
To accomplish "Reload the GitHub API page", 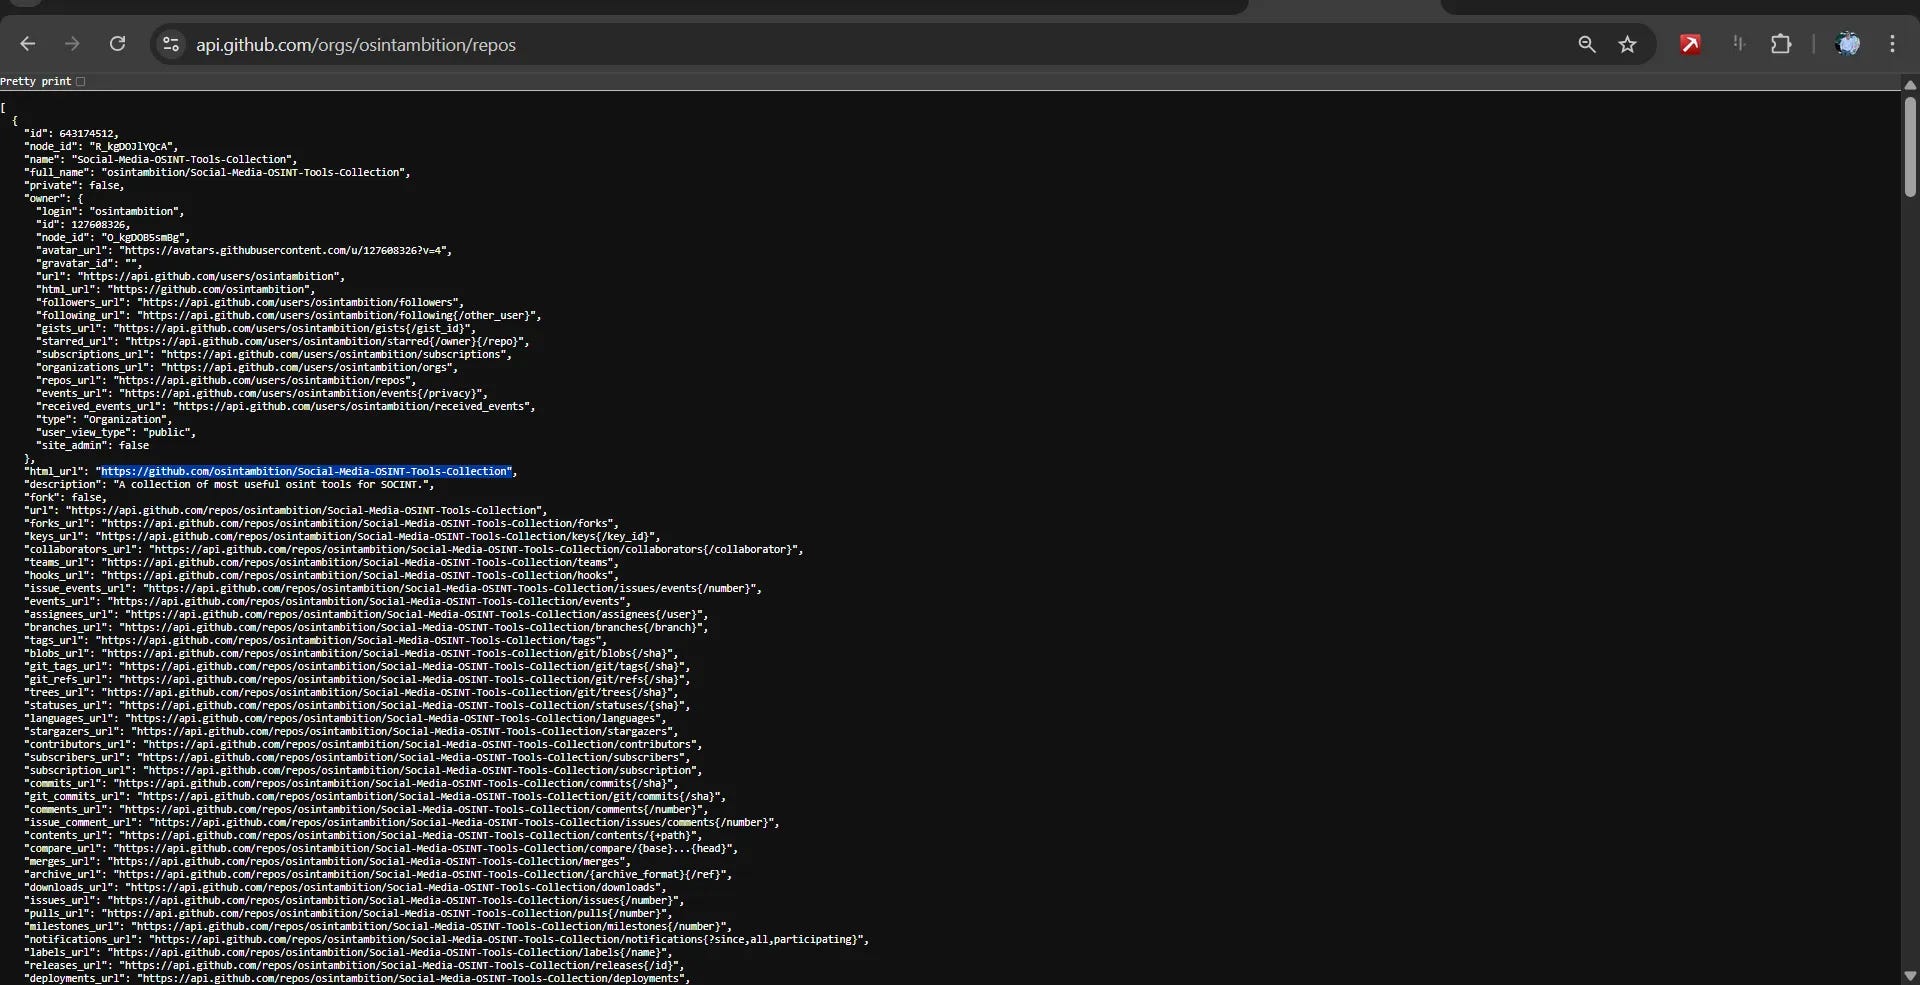I will tap(117, 44).
